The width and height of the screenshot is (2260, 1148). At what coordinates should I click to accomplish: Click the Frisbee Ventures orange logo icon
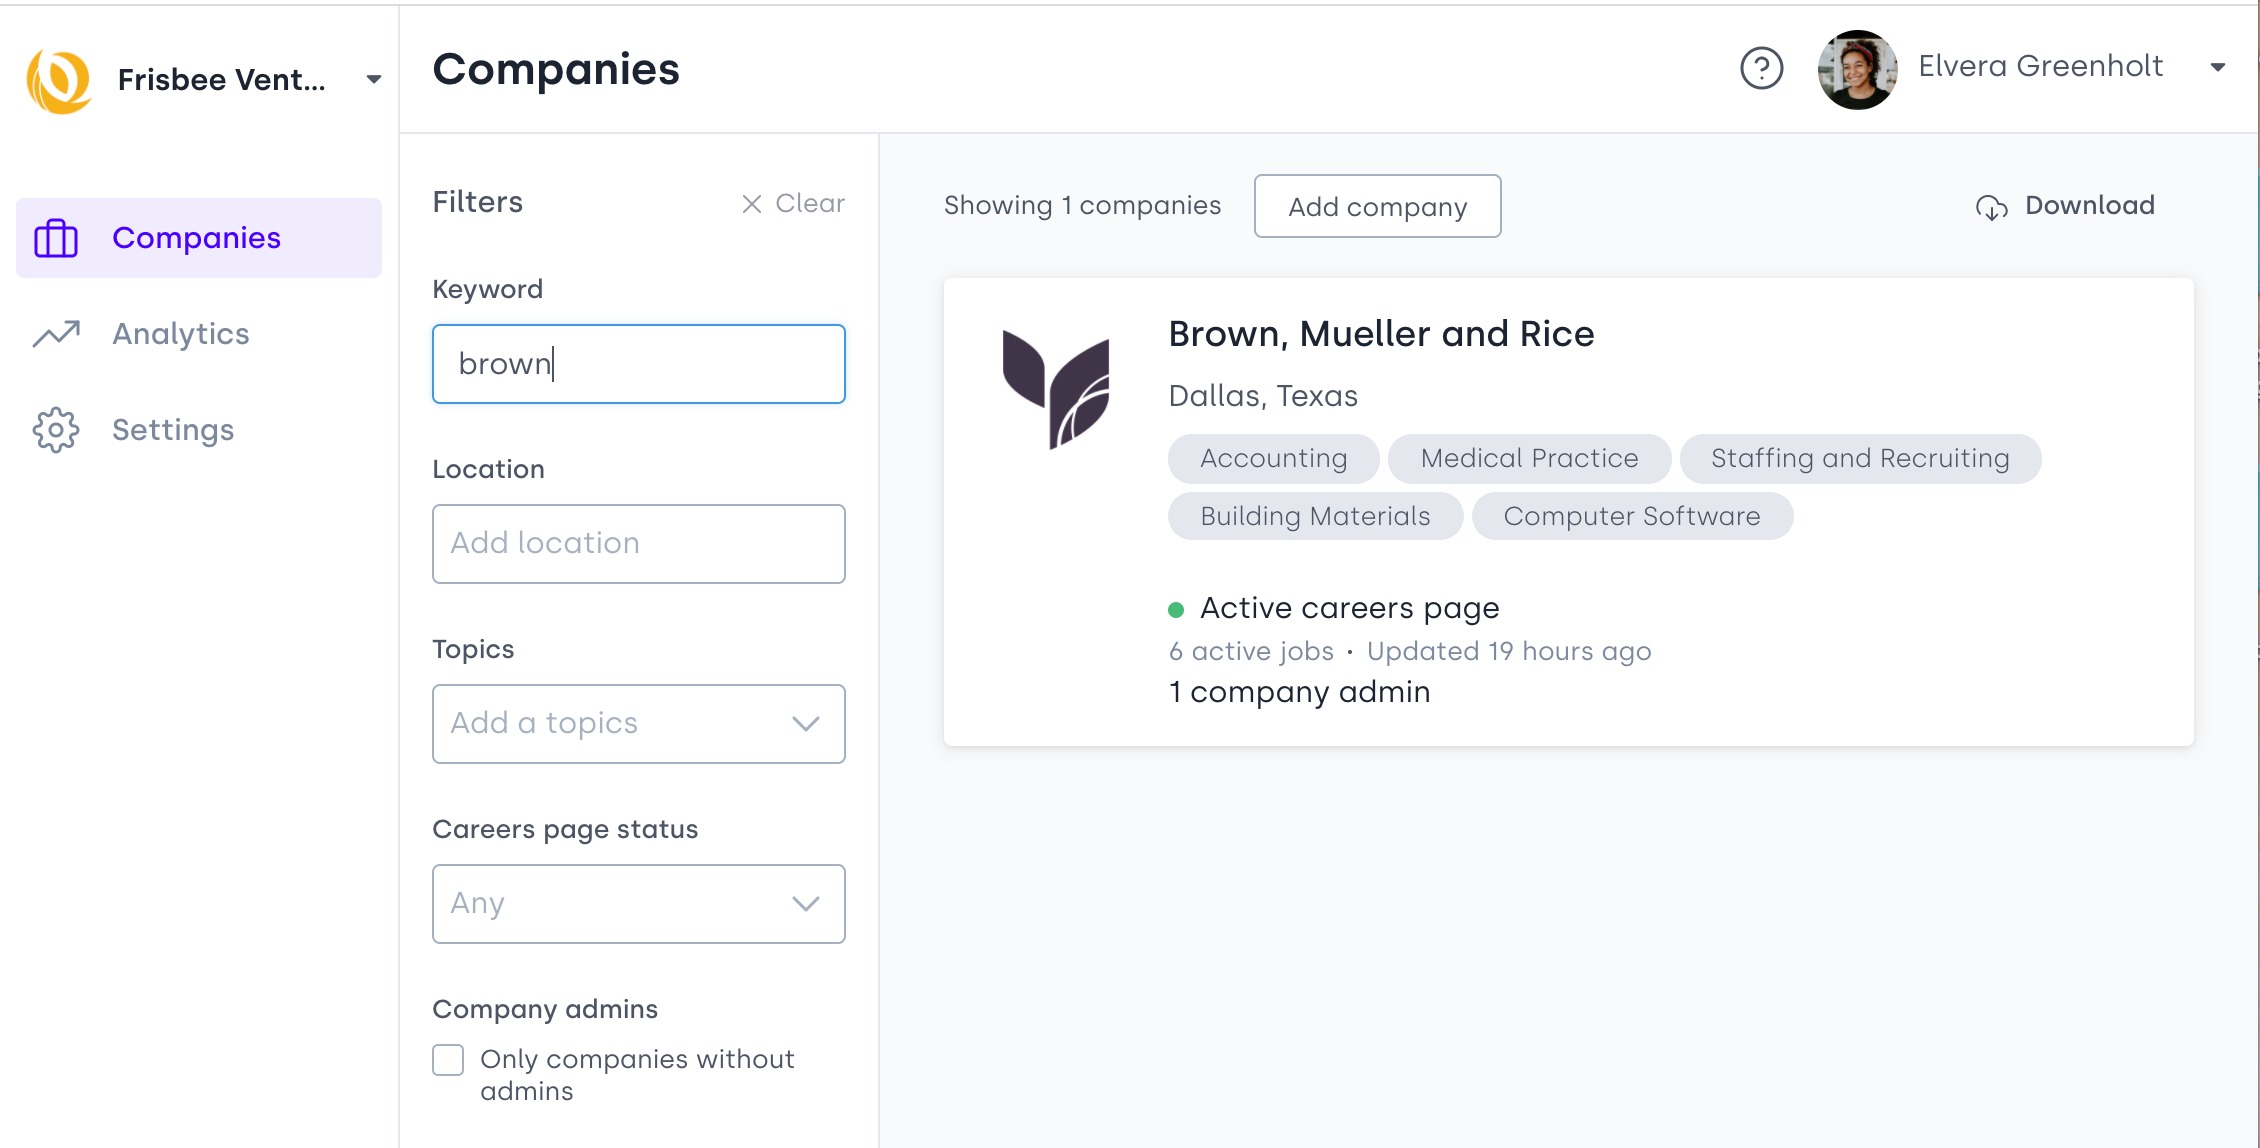[59, 81]
